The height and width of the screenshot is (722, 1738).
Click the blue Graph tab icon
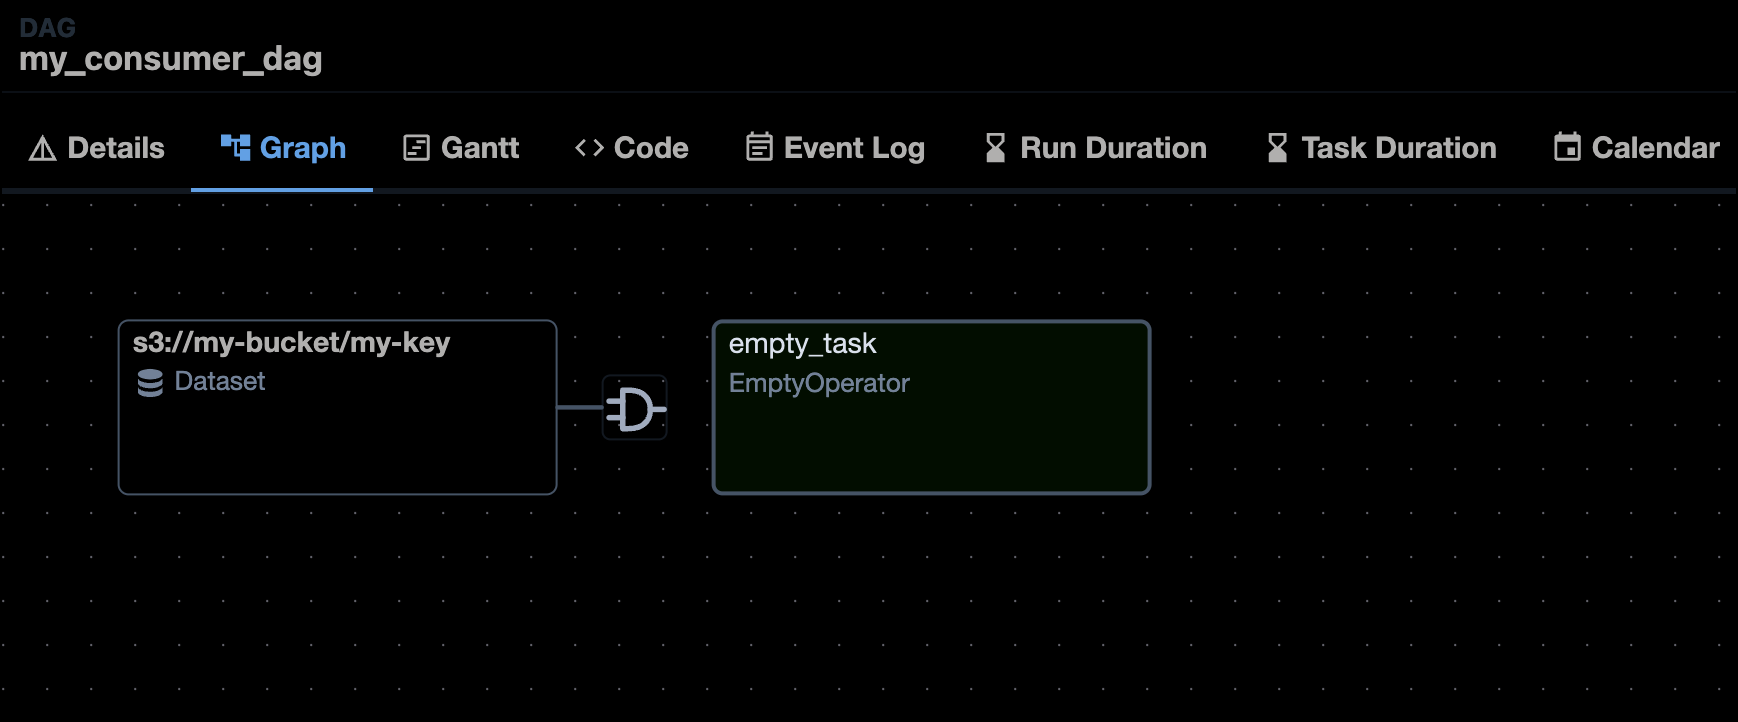point(235,148)
